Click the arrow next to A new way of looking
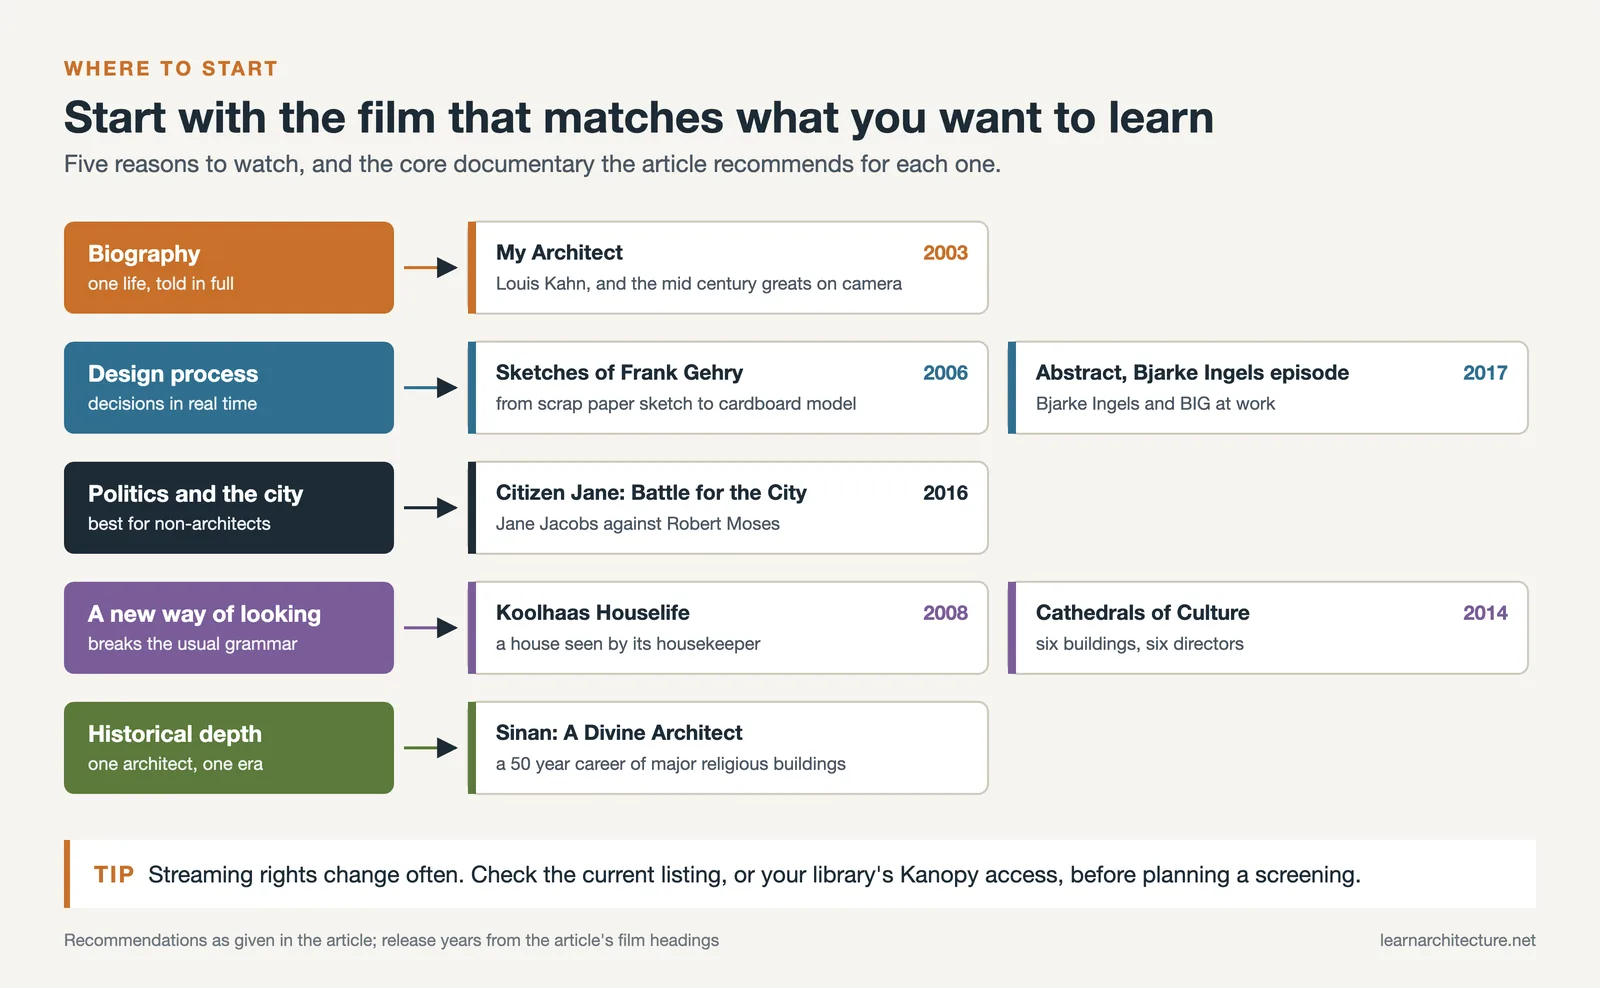1600x988 pixels. click(x=431, y=628)
